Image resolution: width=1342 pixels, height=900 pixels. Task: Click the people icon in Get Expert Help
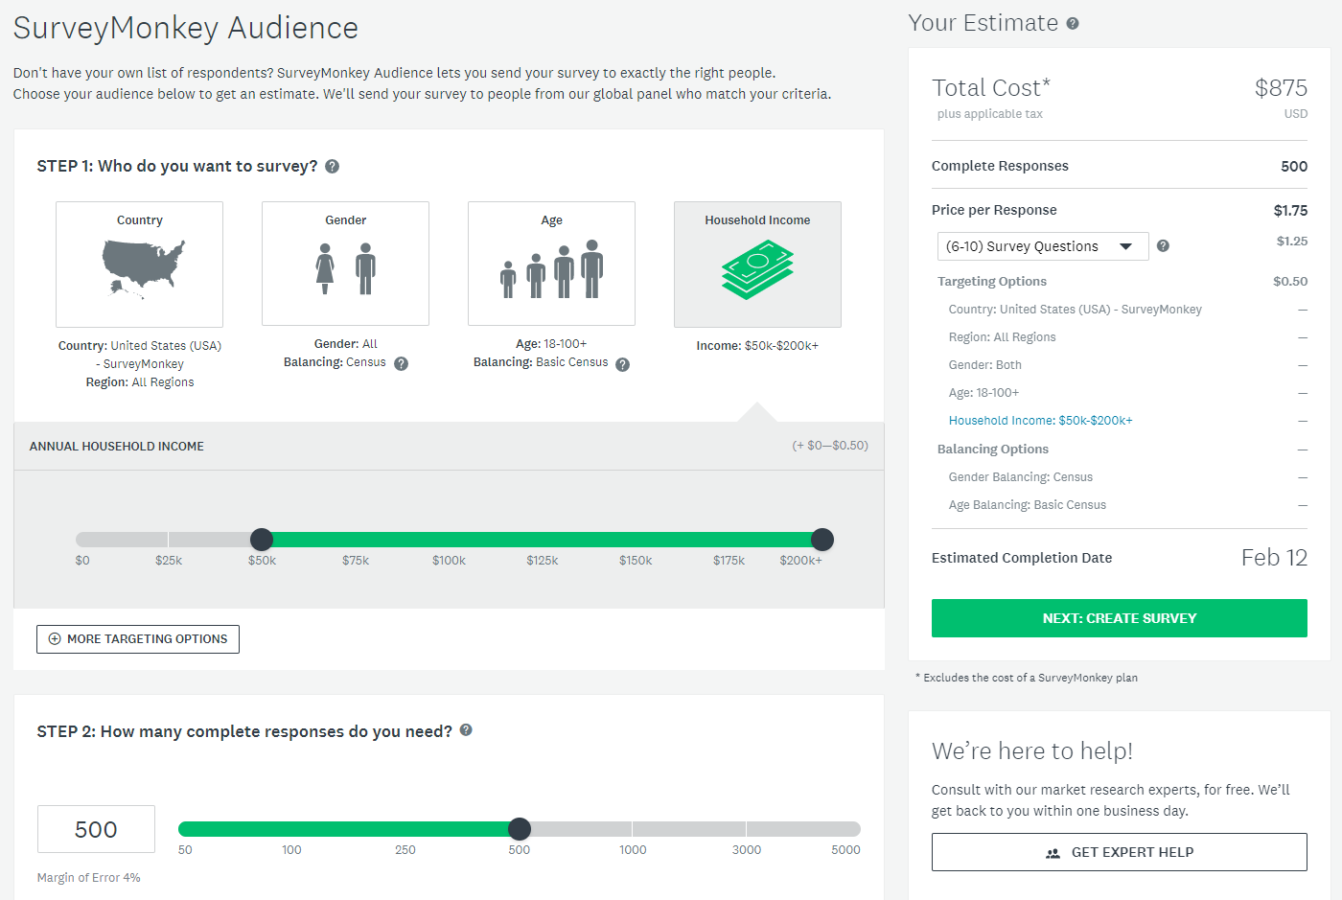pos(1052,853)
